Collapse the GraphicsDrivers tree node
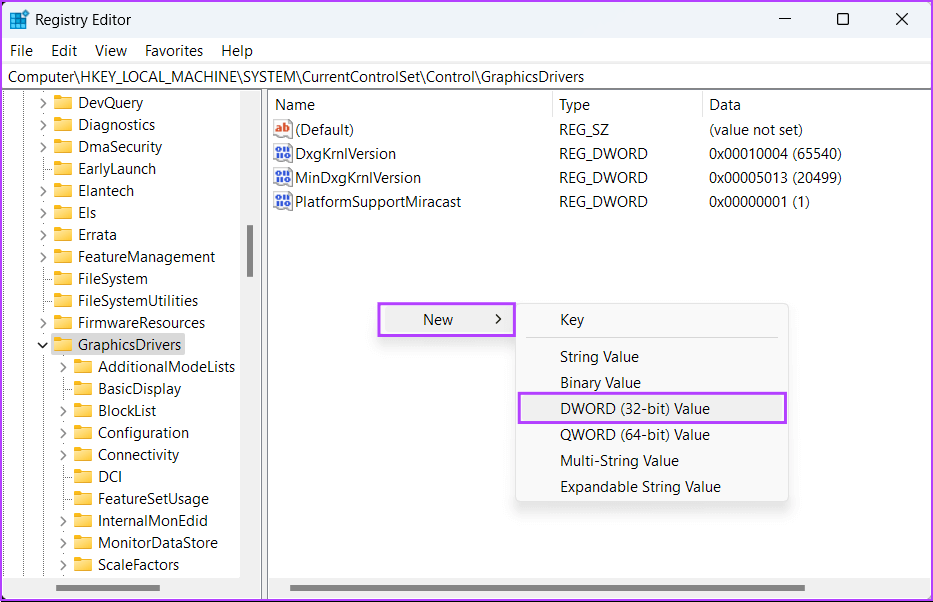Image resolution: width=933 pixels, height=602 pixels. (x=43, y=345)
